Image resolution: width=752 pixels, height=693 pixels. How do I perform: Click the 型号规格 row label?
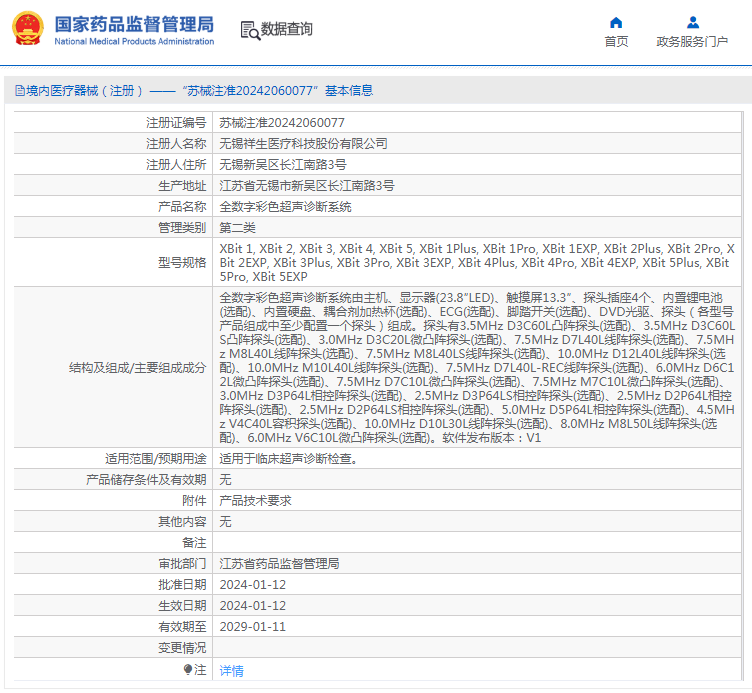coord(181,262)
